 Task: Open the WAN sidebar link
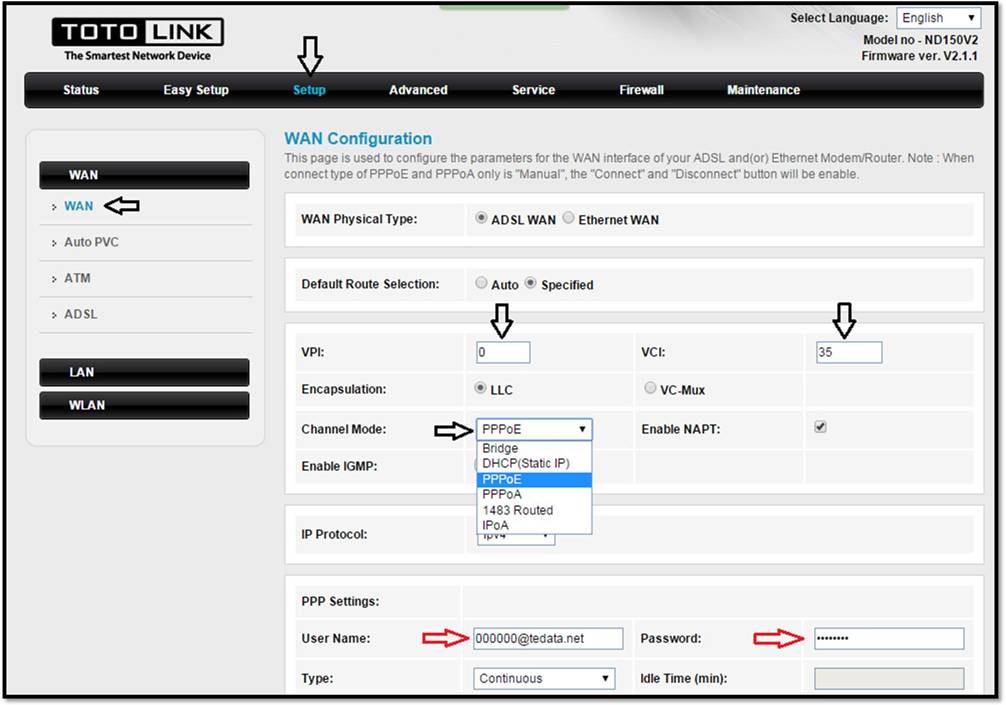78,206
